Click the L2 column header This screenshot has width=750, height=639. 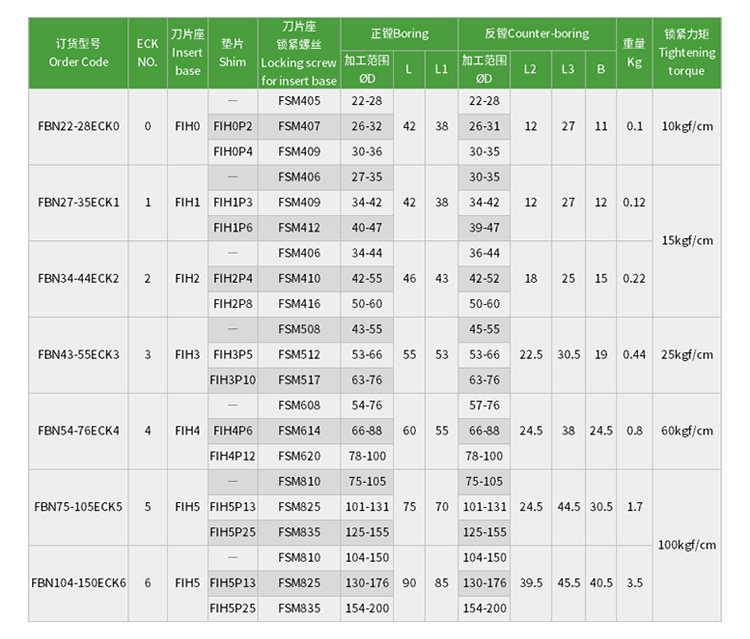[x=530, y=70]
